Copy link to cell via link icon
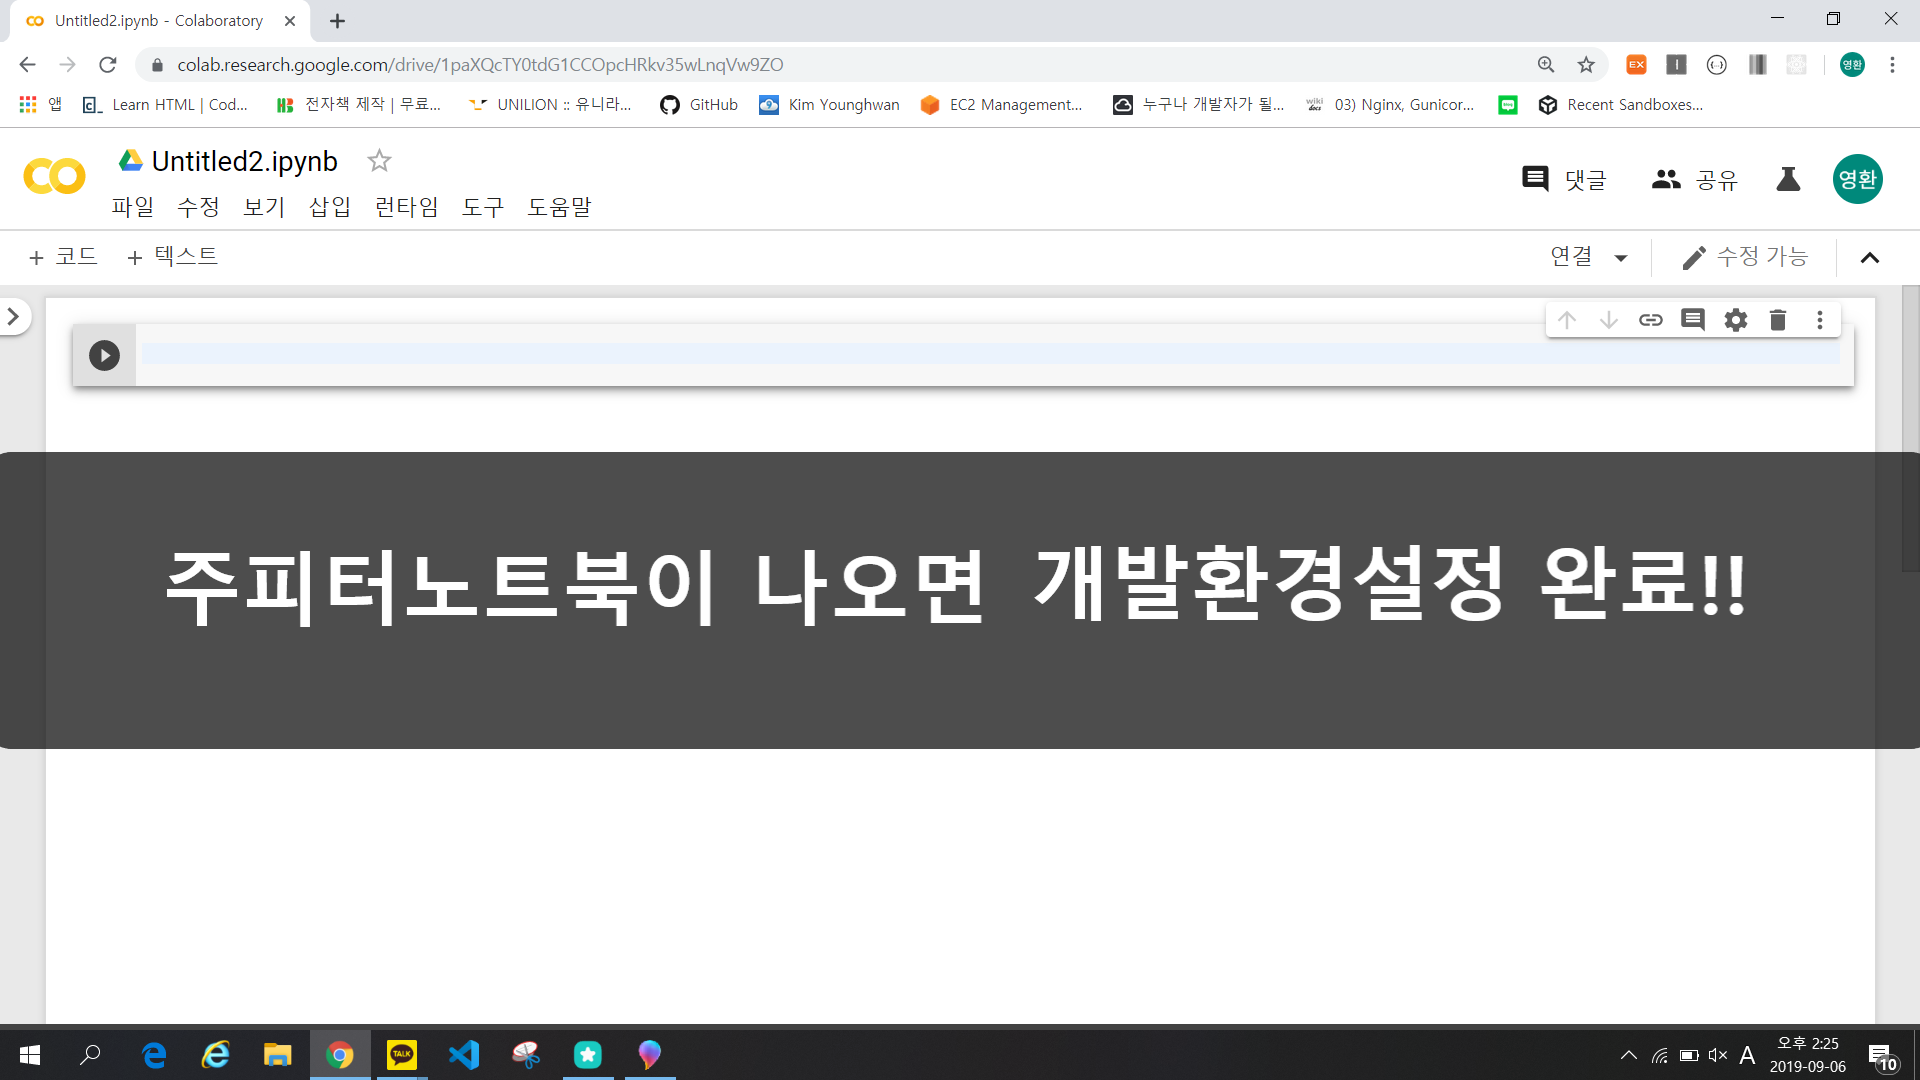The height and width of the screenshot is (1080, 1920). (x=1650, y=320)
